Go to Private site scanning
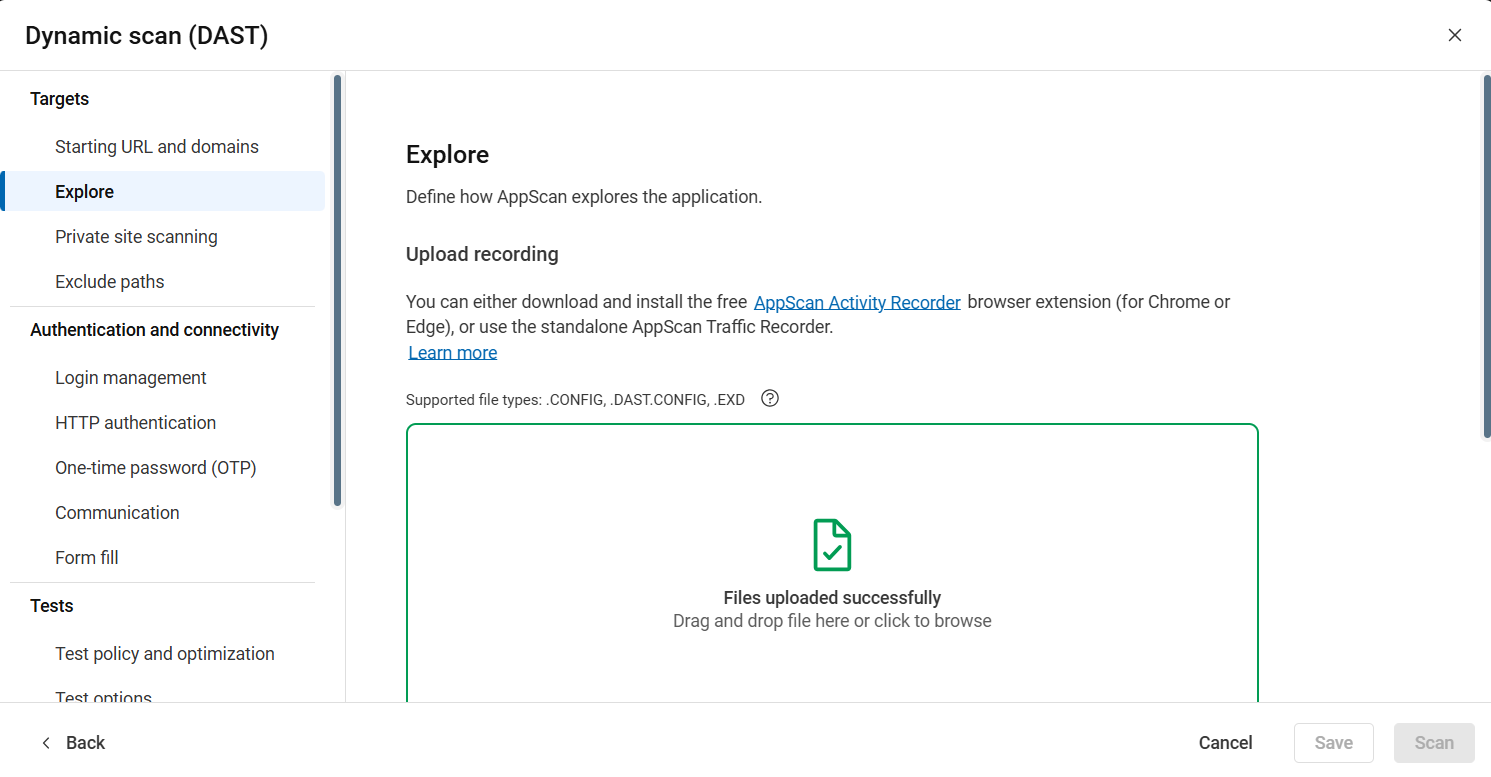 pos(136,237)
